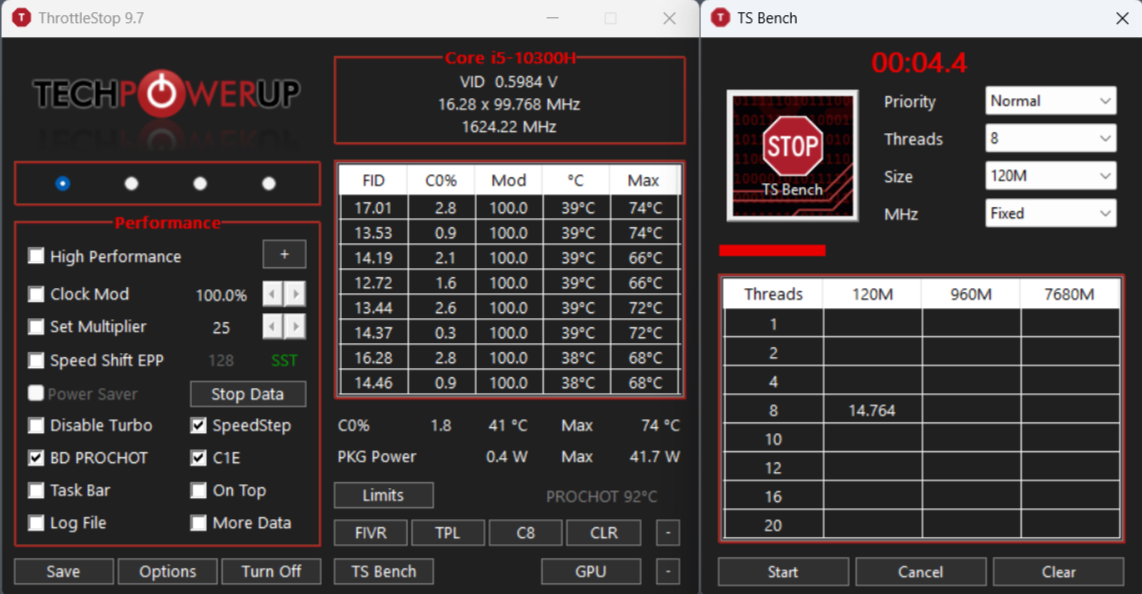Open the Options dialog
Screen dimensions: 1142x594
pos(168,571)
